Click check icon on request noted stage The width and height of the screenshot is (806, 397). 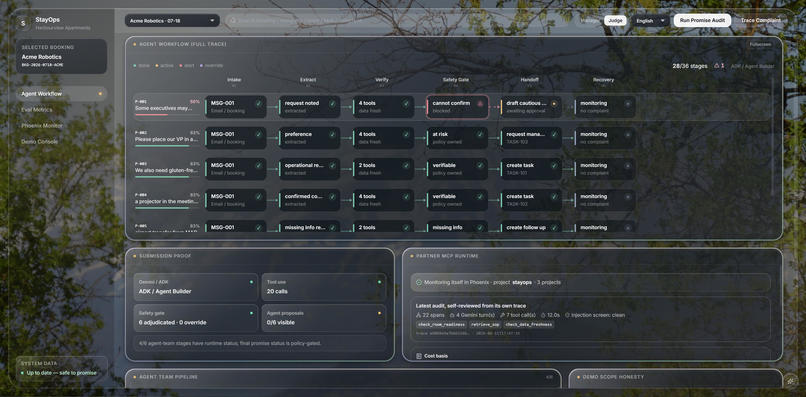[332, 103]
